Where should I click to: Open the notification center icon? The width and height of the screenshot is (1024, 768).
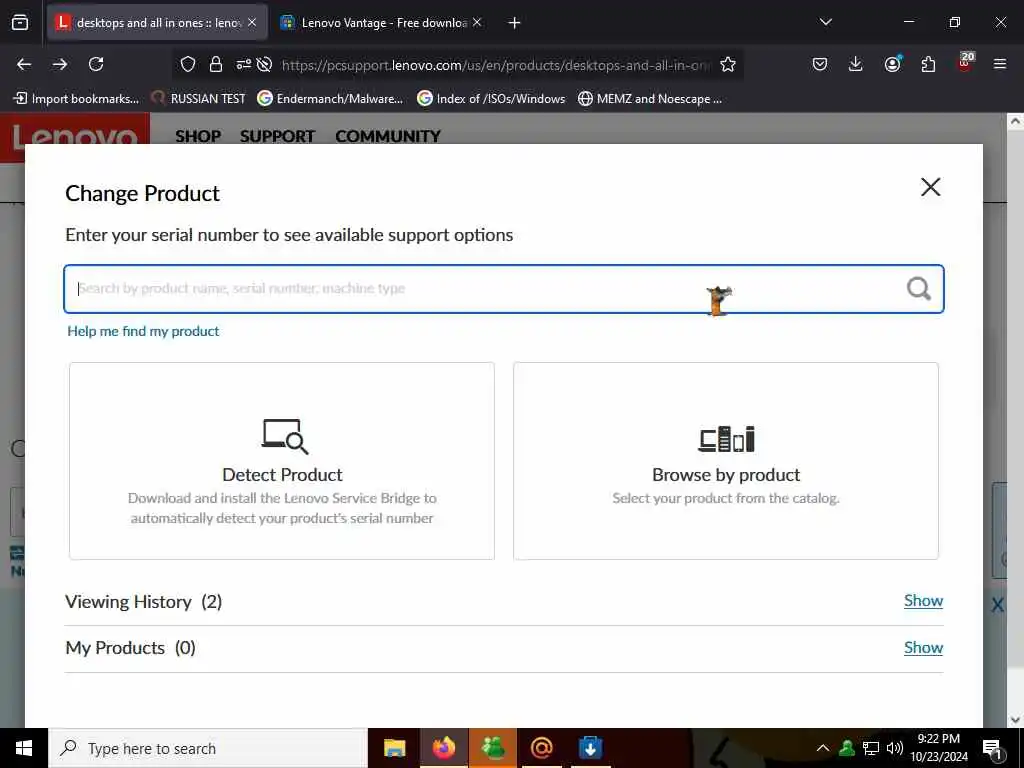click(x=992, y=749)
